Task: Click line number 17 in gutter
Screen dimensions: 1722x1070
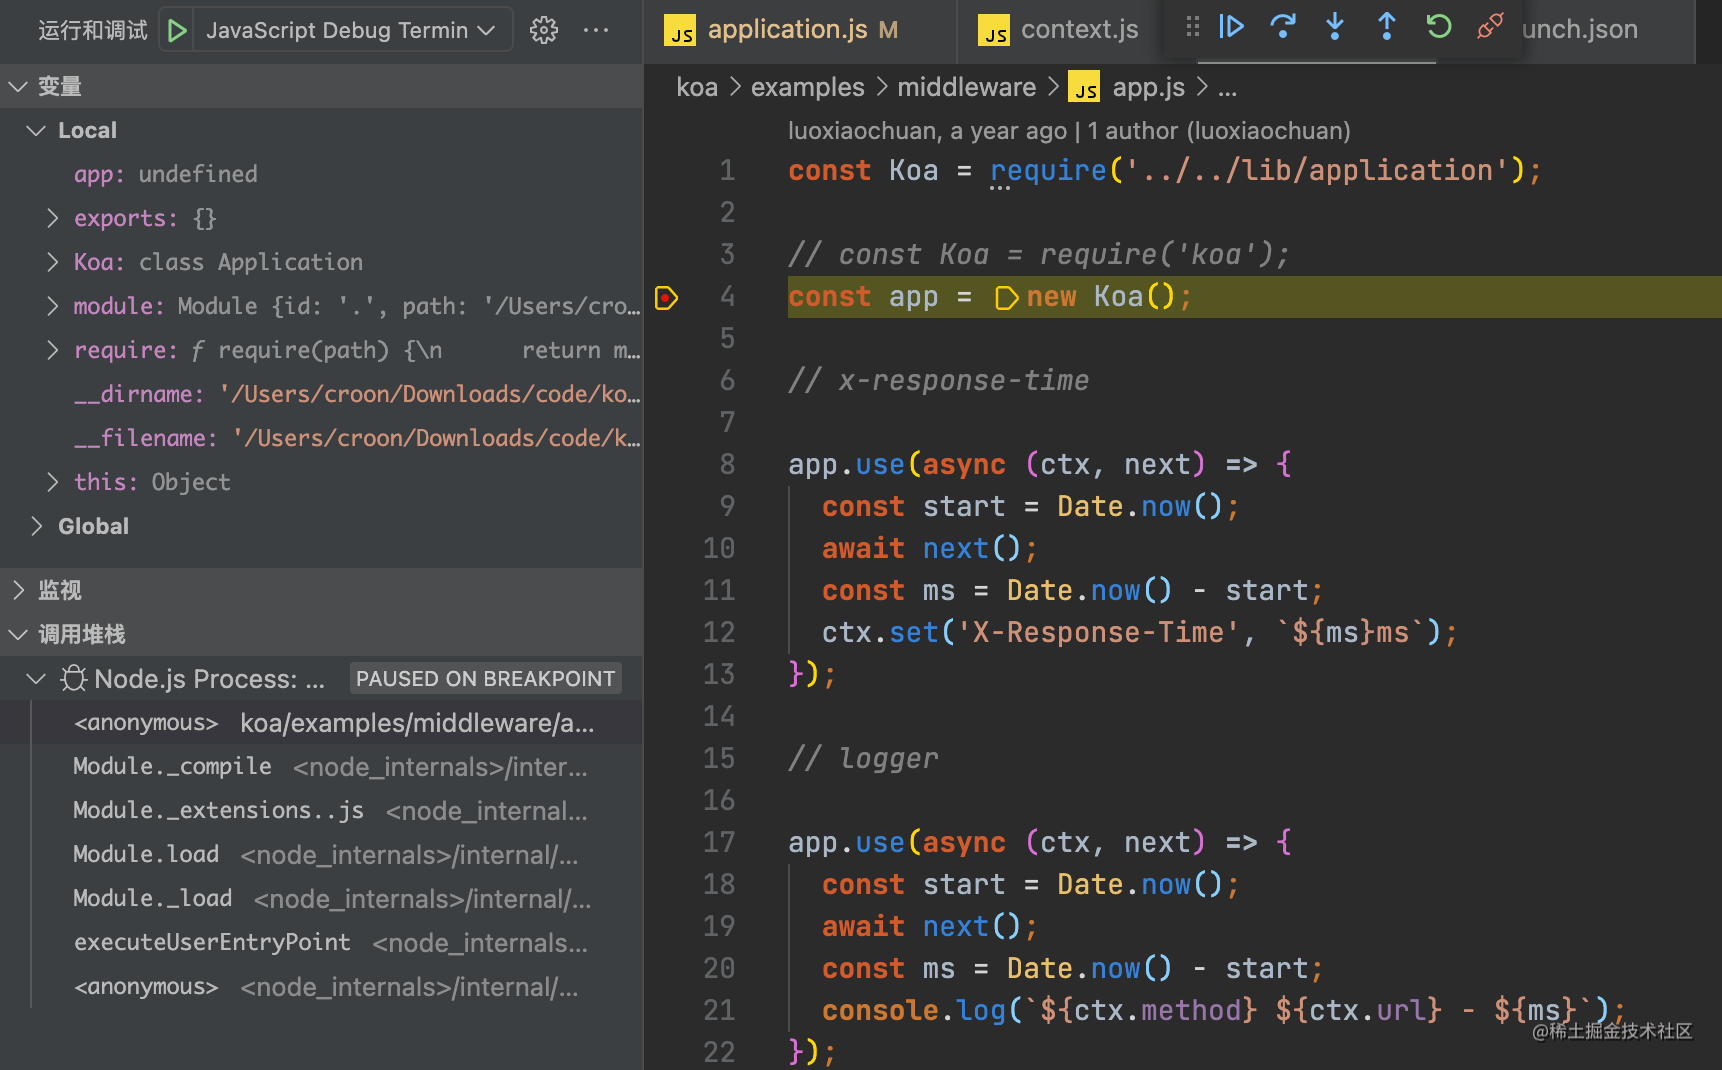Action: (719, 842)
